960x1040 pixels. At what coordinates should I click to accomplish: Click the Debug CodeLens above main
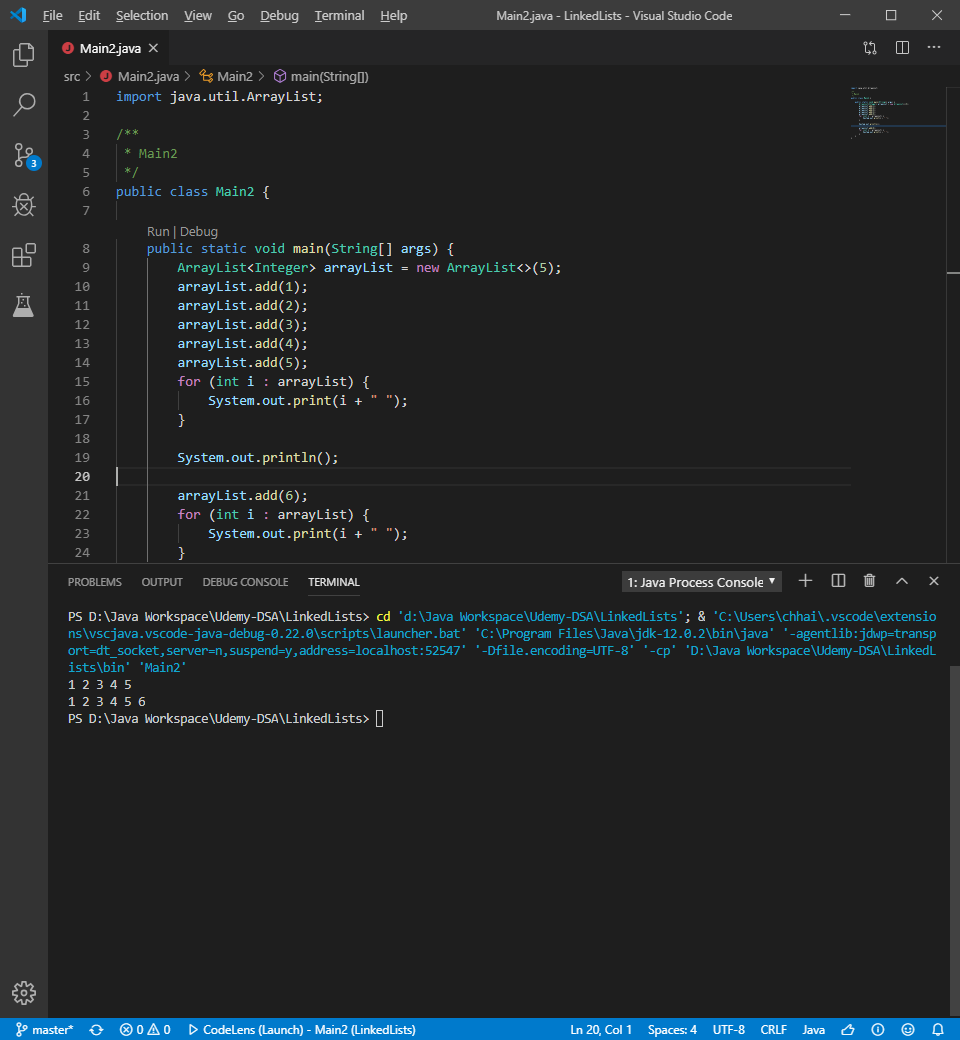199,231
